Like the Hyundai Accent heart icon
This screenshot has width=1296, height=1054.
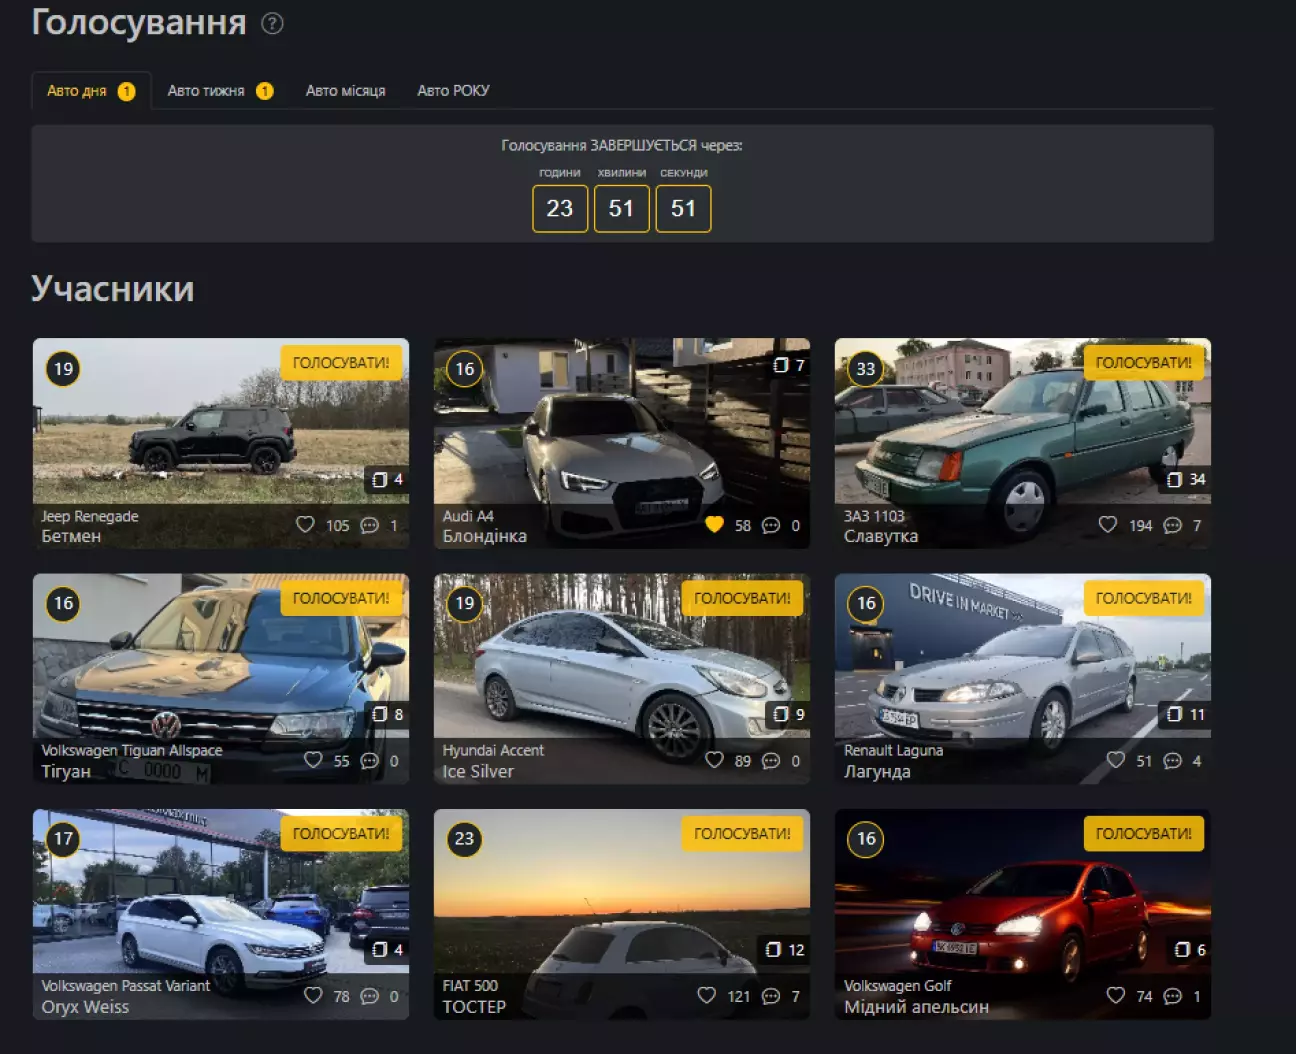(x=714, y=760)
